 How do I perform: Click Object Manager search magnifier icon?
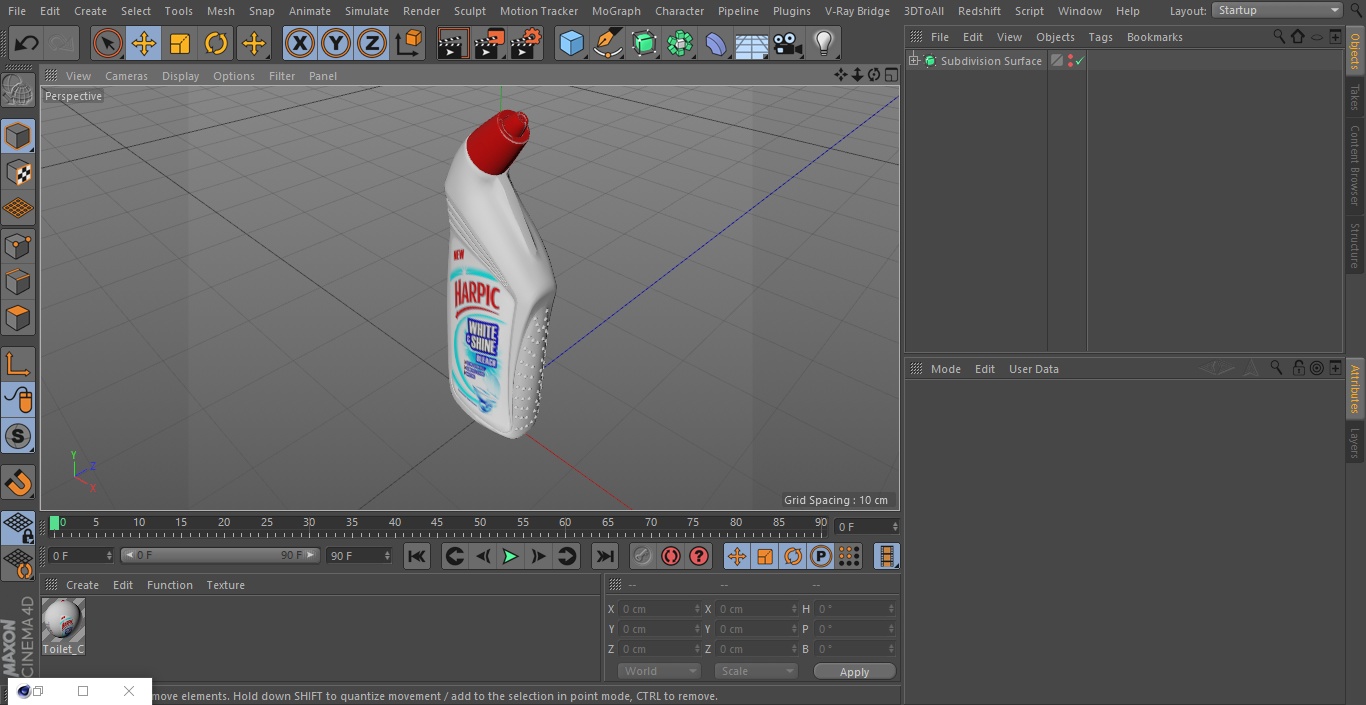[x=1279, y=37]
